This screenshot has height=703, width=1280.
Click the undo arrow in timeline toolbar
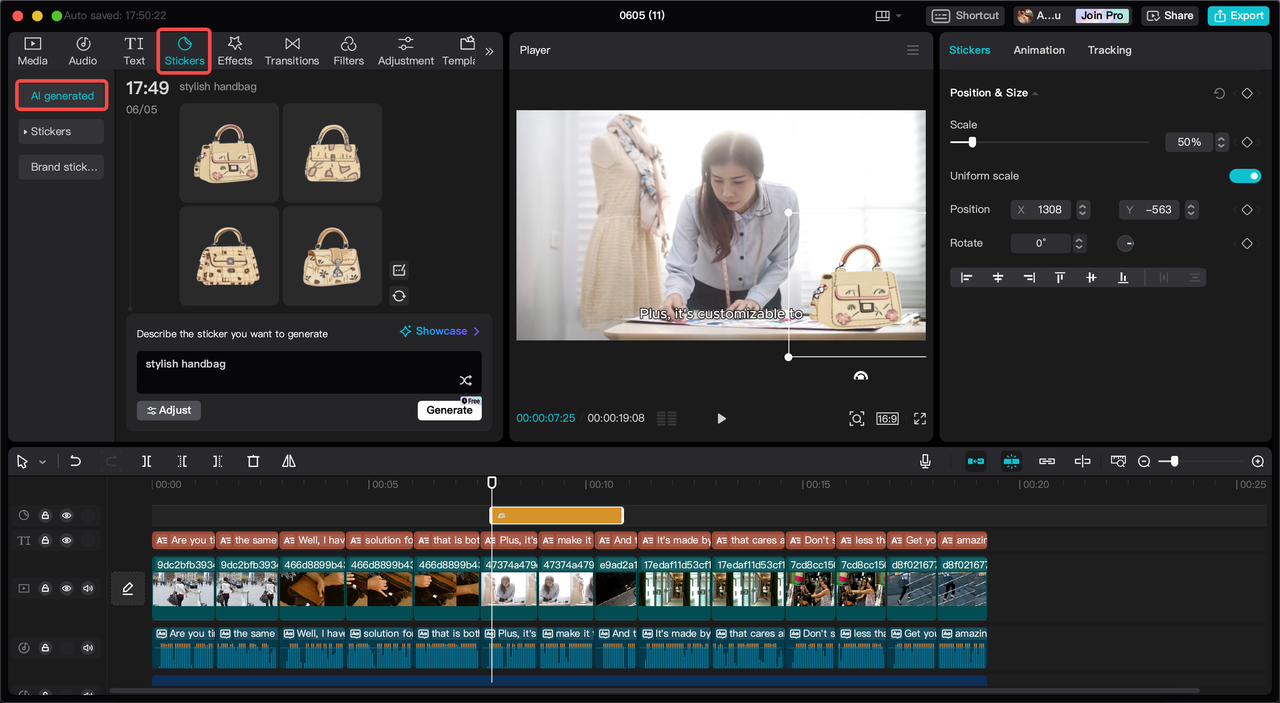pos(75,461)
